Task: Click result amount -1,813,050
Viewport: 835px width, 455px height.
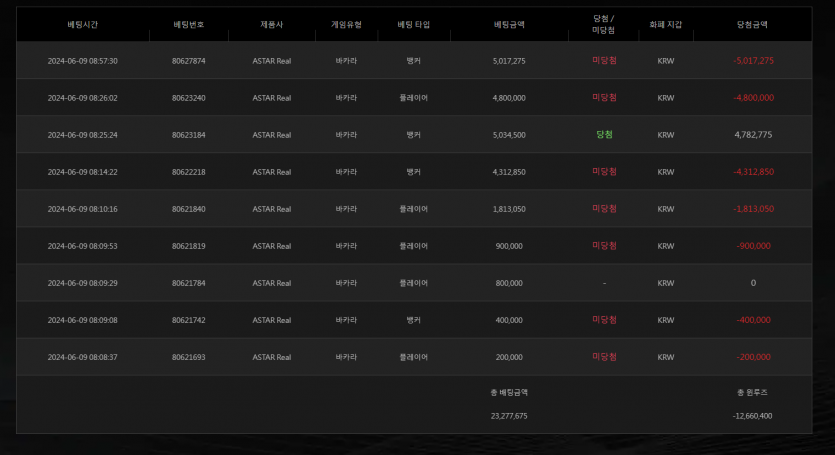Action: (753, 209)
